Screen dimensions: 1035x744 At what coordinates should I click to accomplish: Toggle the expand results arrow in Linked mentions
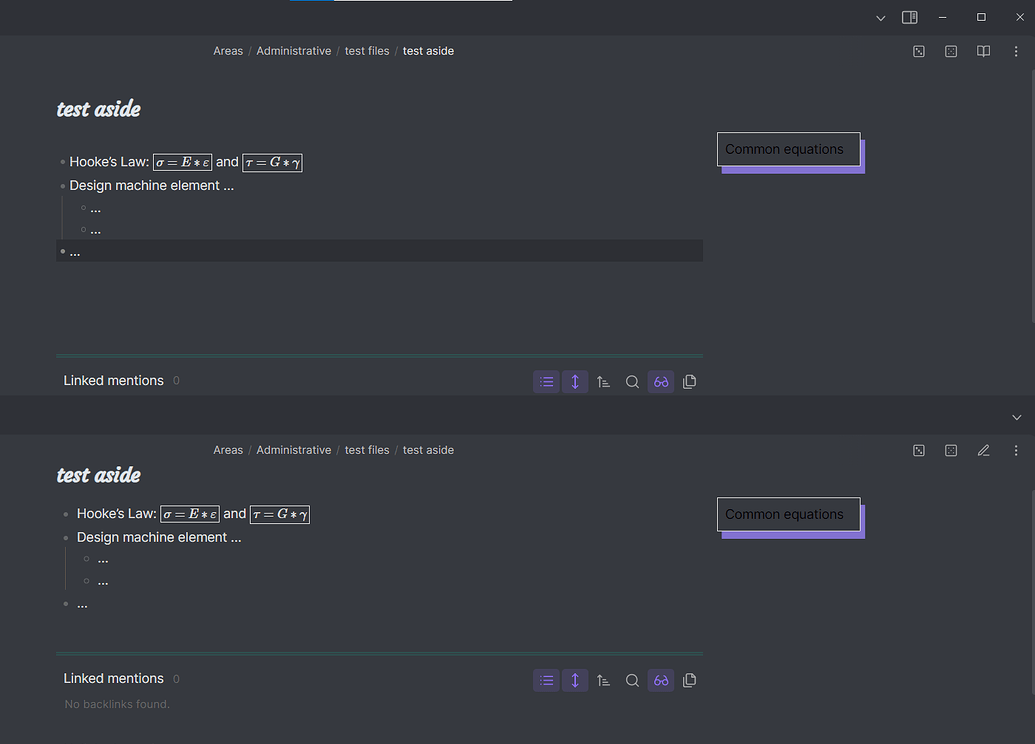574,381
